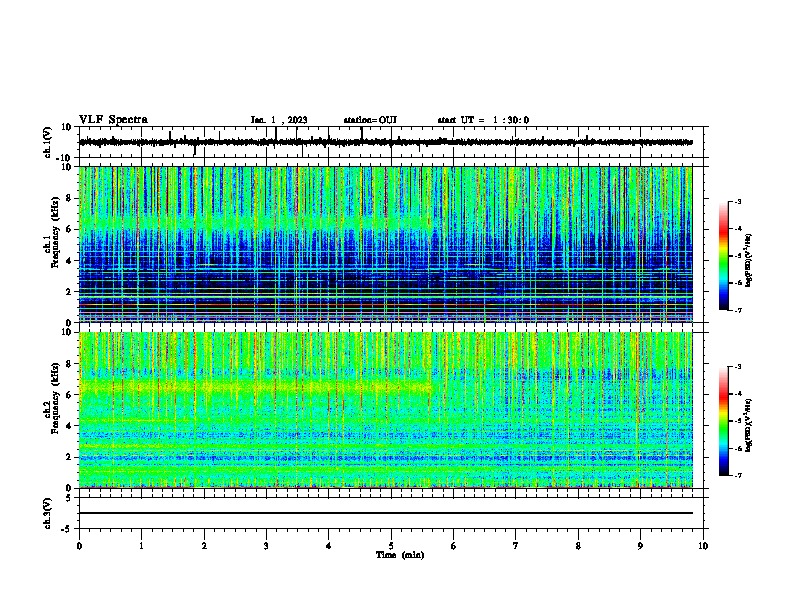Screen dimensions: 792x612
Task: Click the "VLF Spectra" plot title
Action: click(x=113, y=120)
